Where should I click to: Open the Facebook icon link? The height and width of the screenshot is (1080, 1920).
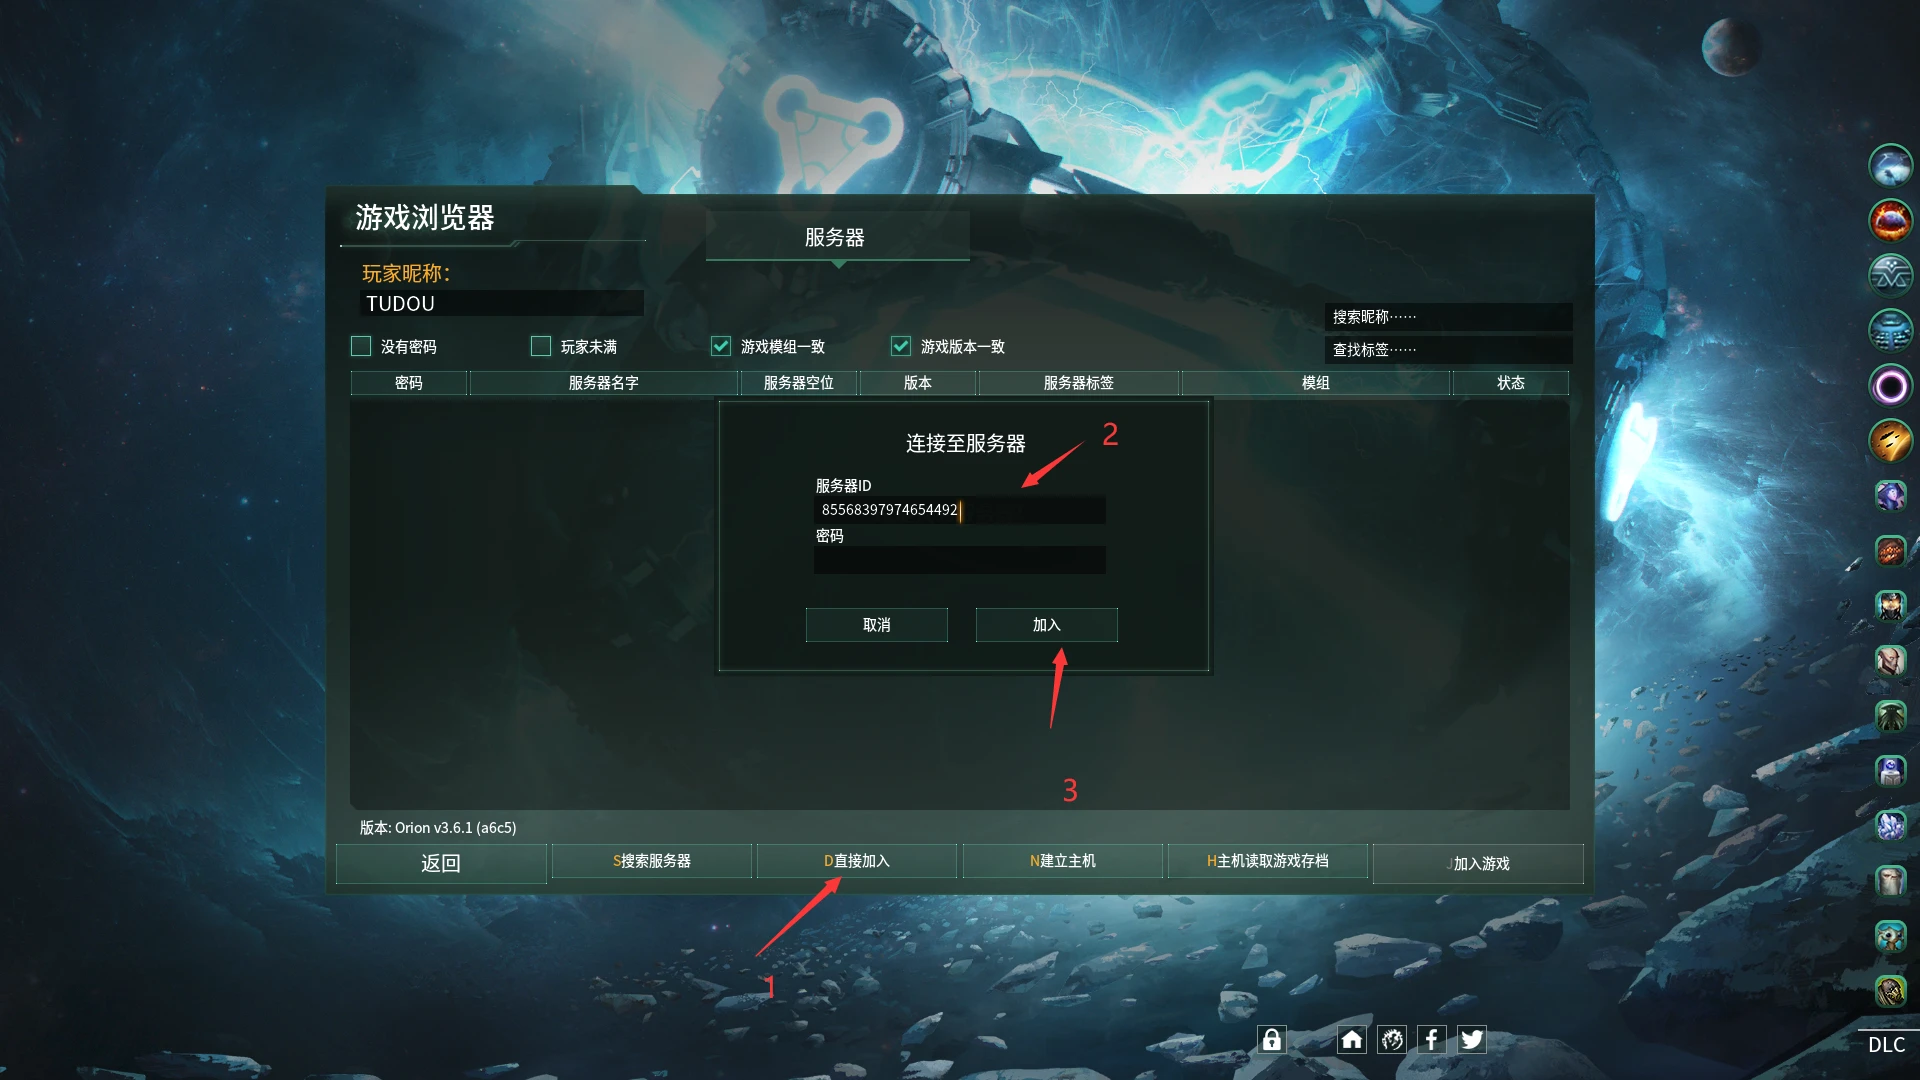1431,1039
